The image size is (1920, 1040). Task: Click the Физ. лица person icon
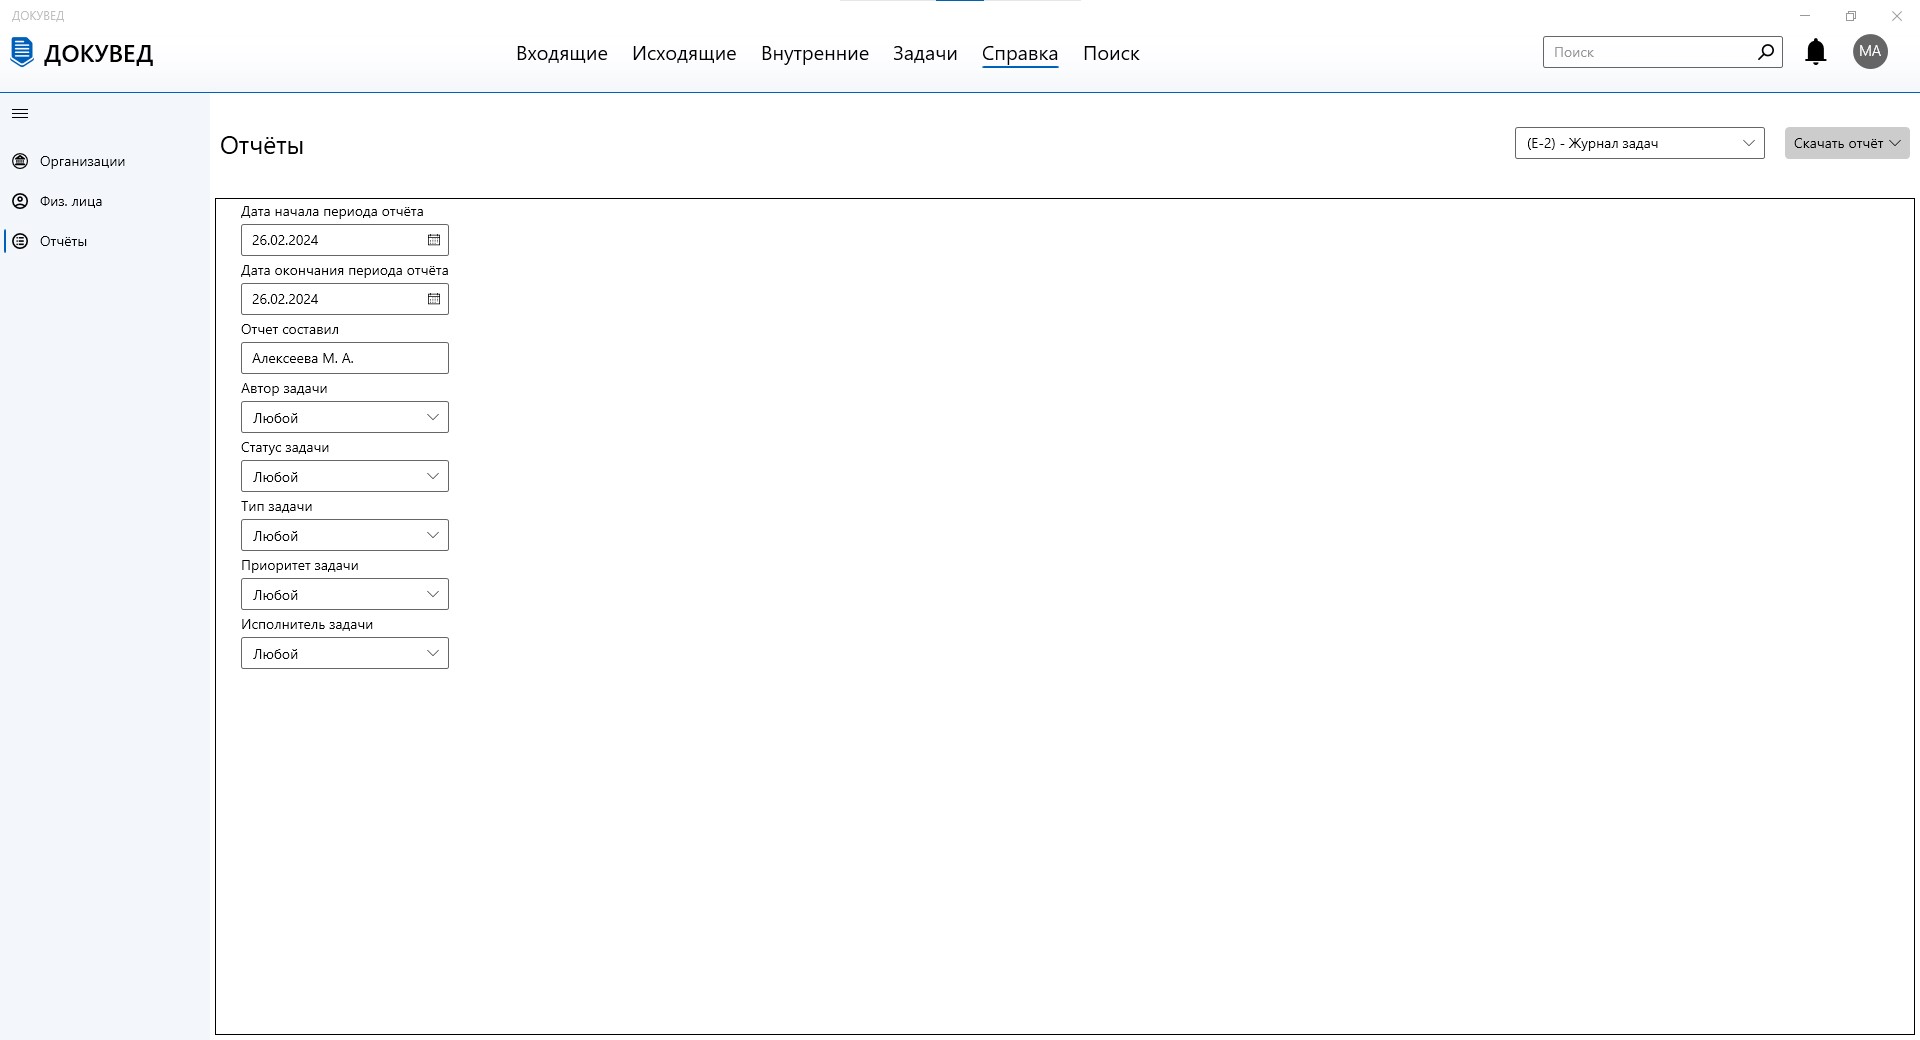click(x=20, y=201)
